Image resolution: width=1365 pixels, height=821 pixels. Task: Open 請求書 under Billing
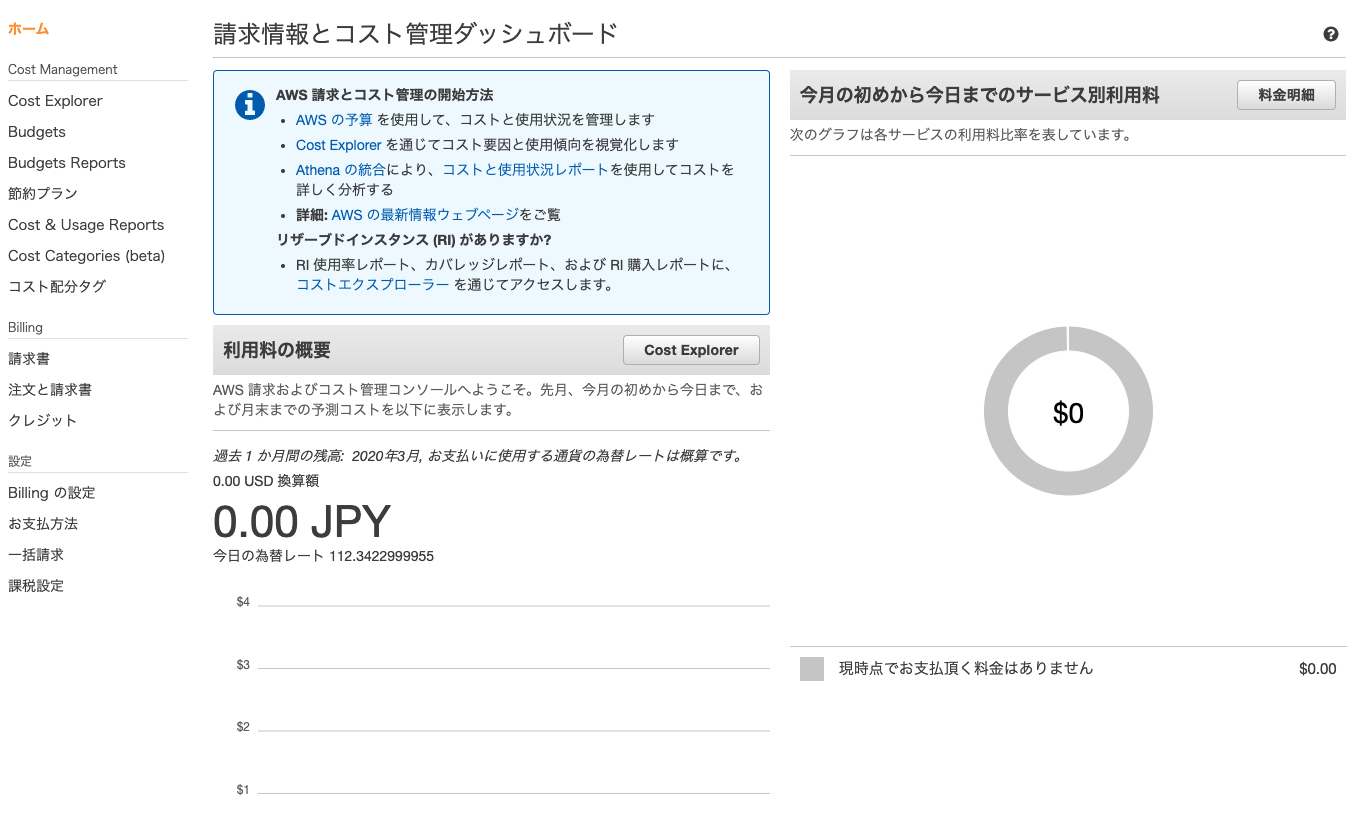point(29,359)
